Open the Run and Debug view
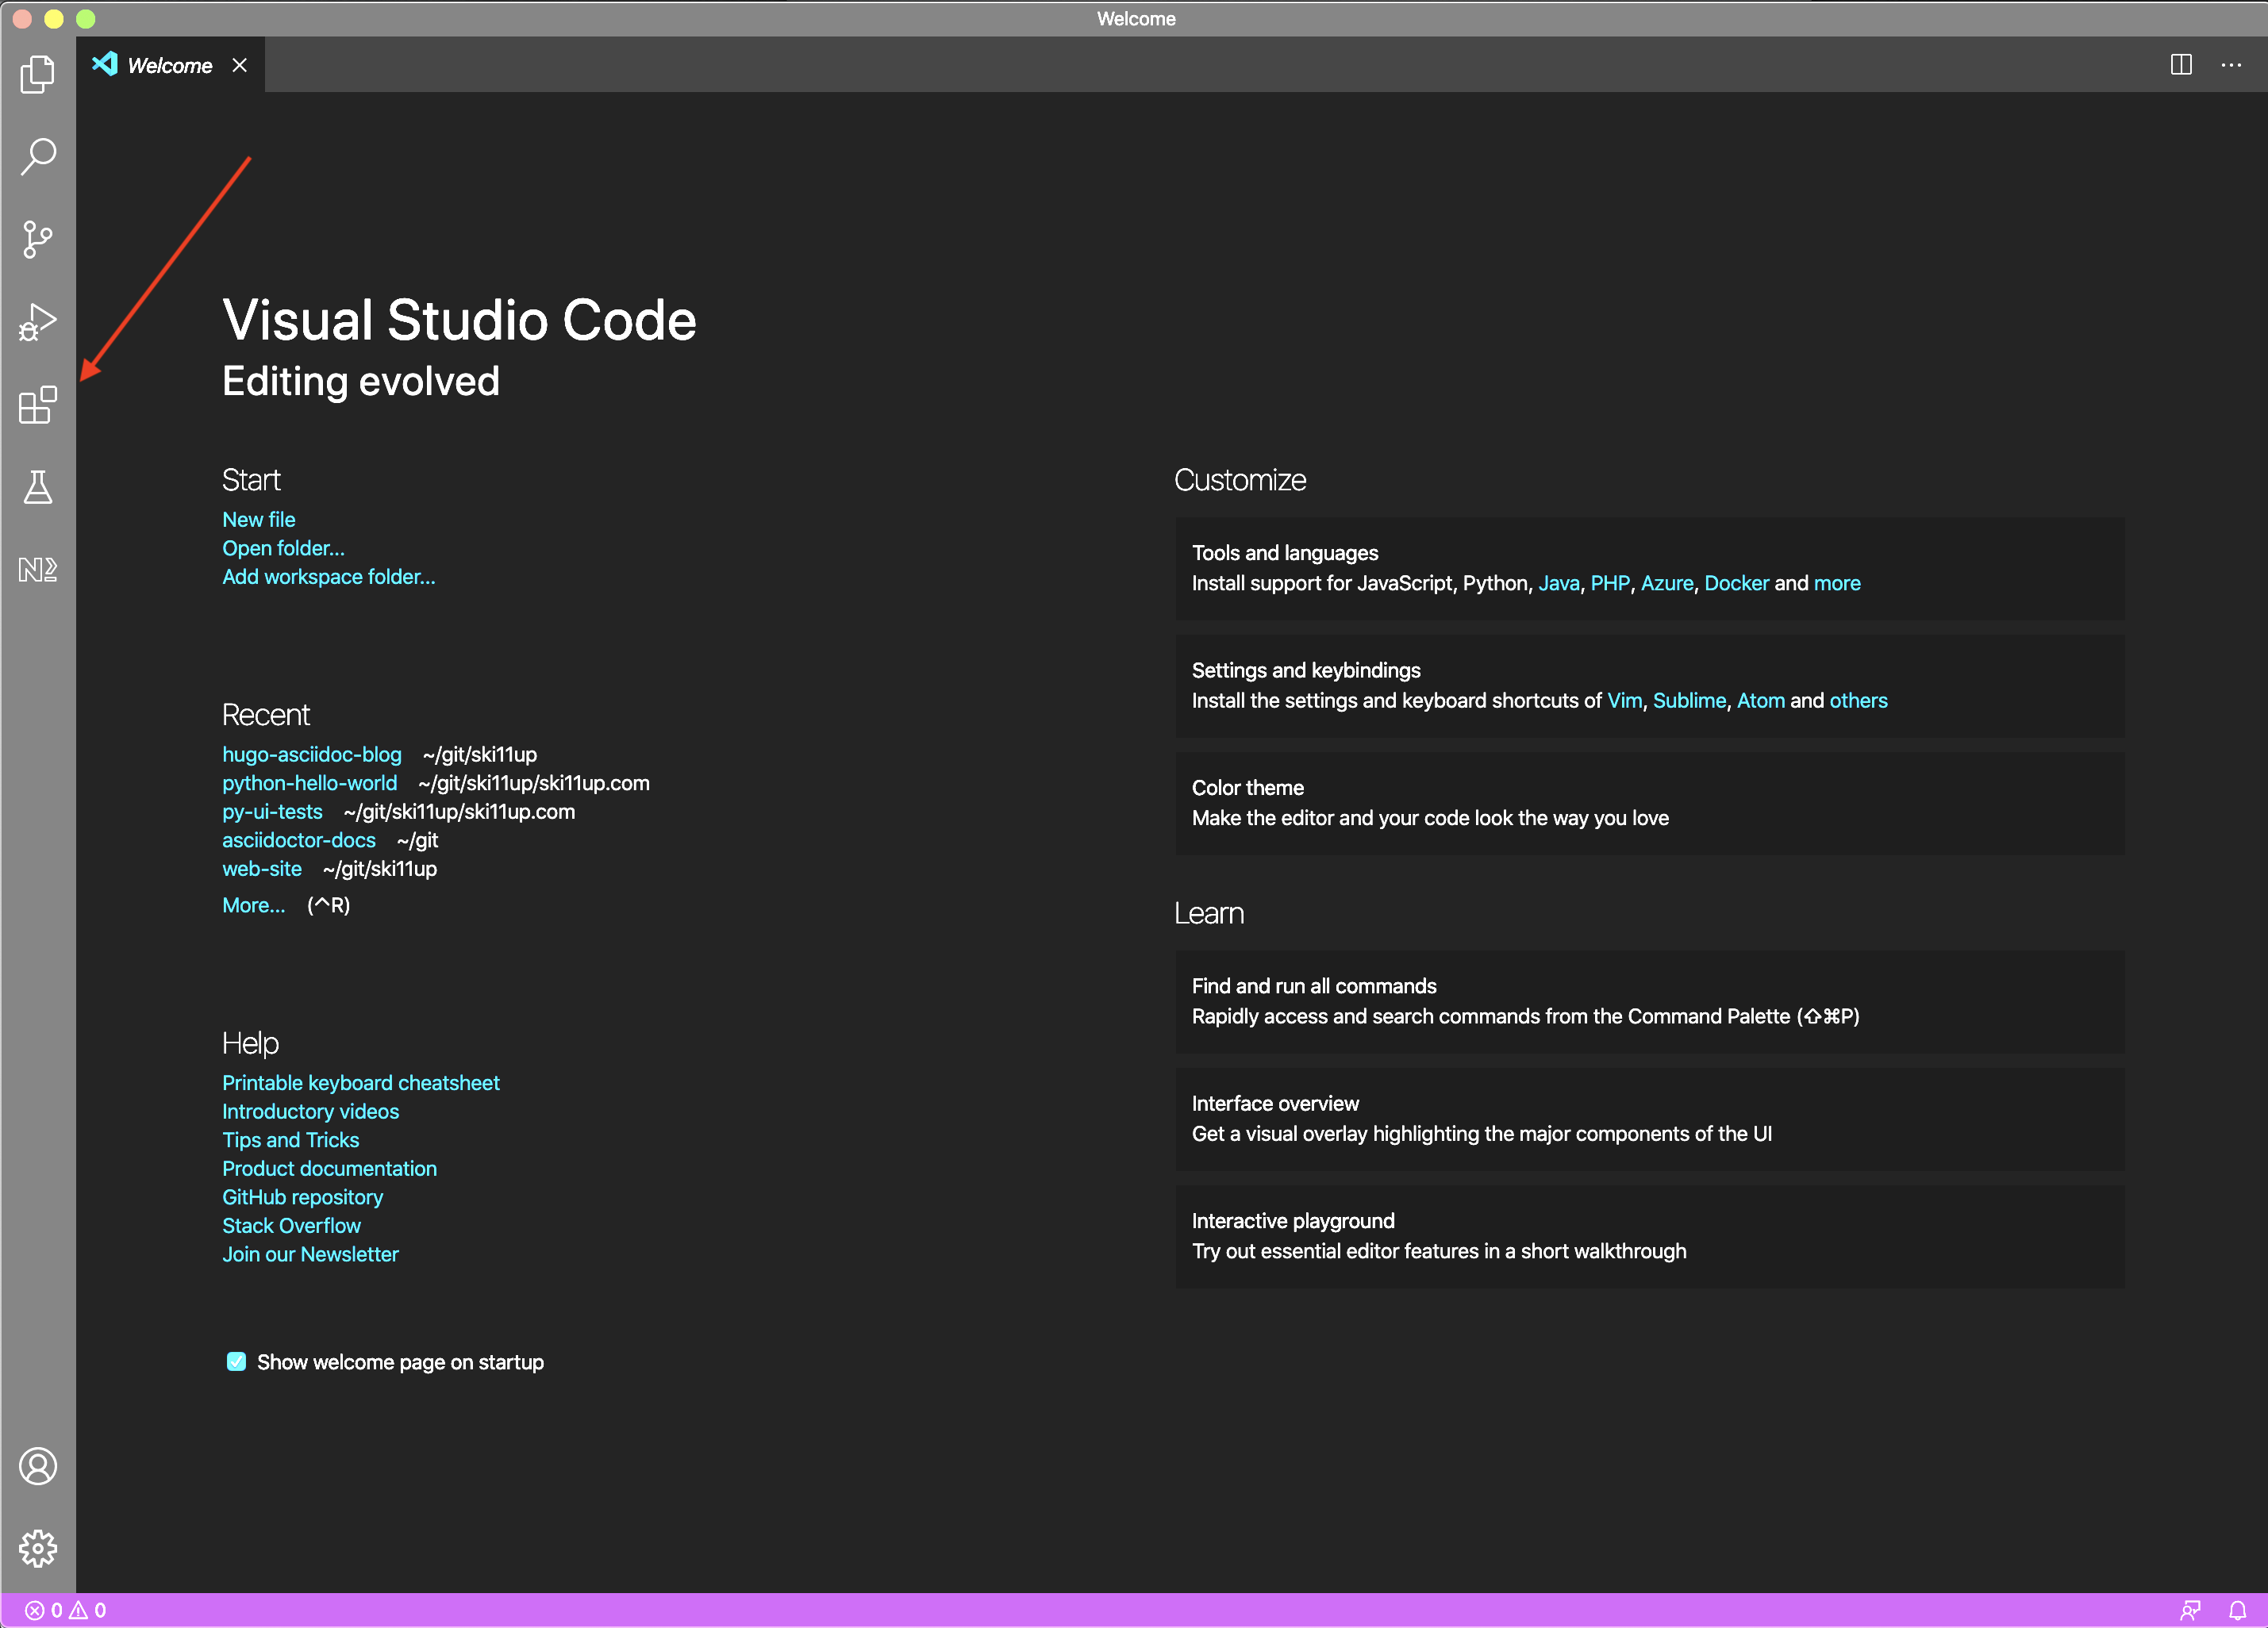Screen dimensions: 2268x1628 pyautogui.click(x=38, y=322)
